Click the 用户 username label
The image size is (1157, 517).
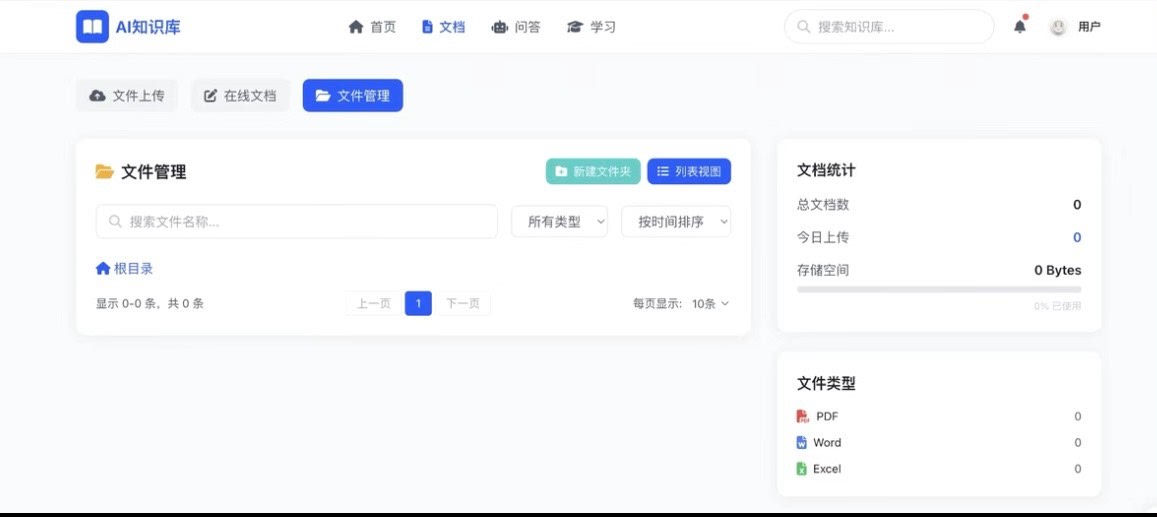1089,27
